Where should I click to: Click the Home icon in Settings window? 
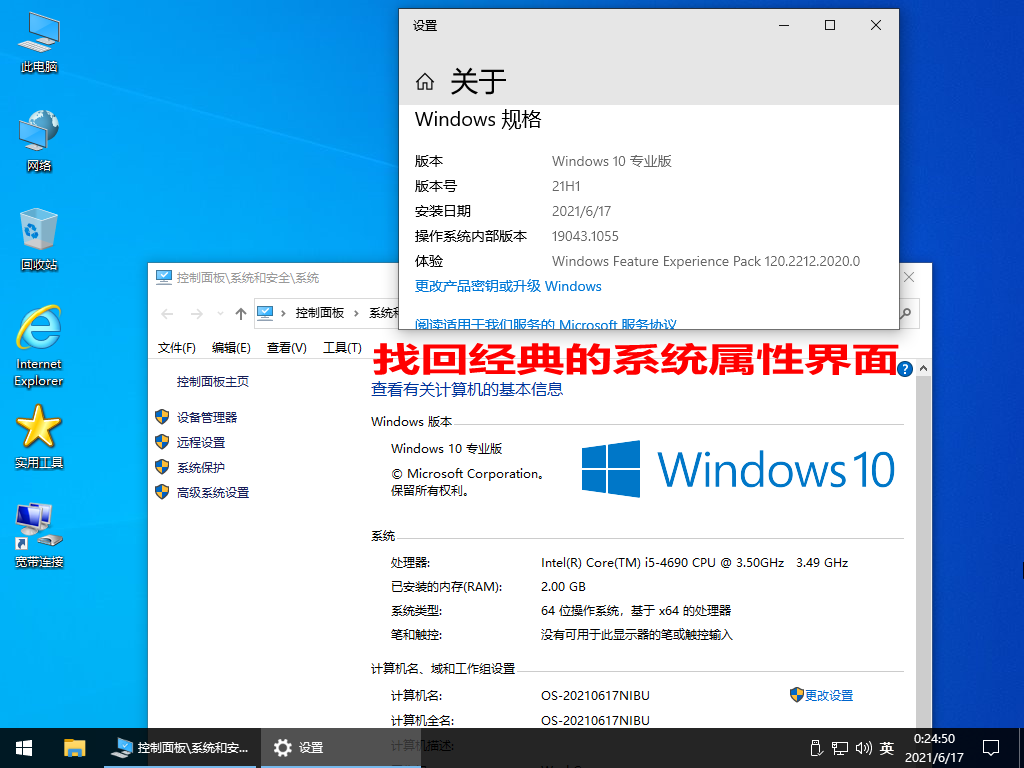[x=424, y=82]
